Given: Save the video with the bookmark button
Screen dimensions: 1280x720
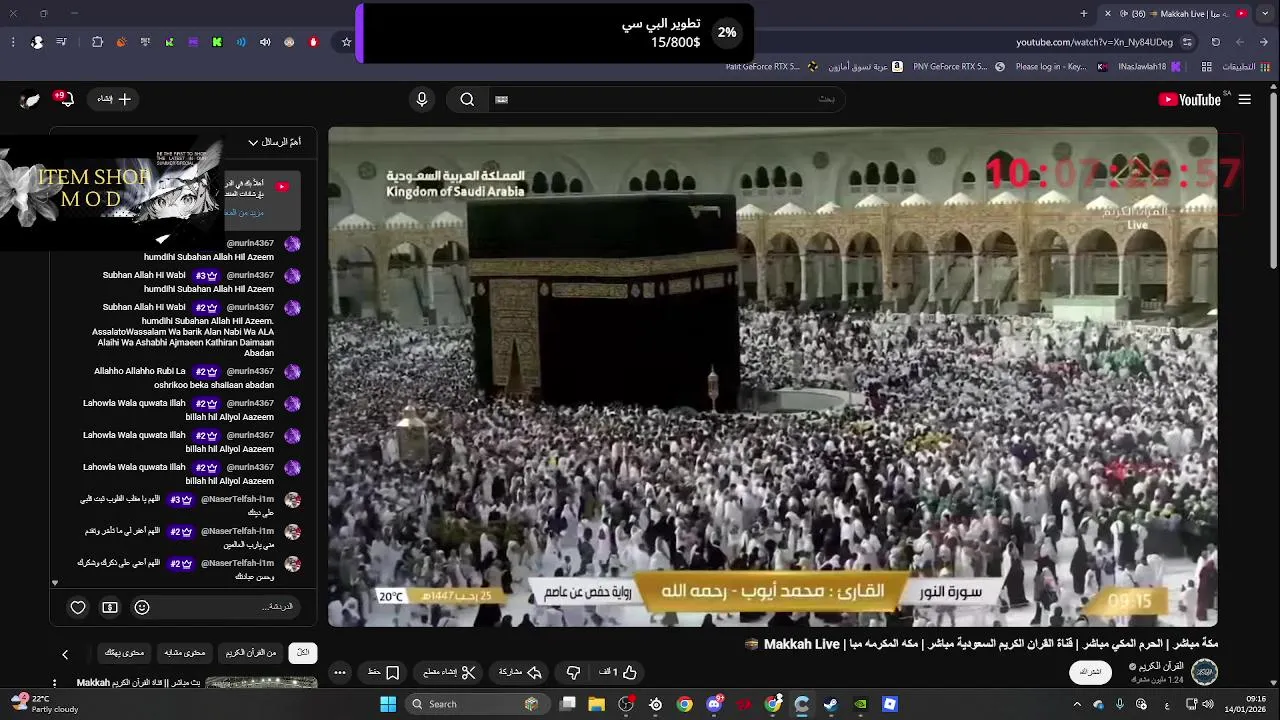Looking at the screenshot, I should [384, 673].
